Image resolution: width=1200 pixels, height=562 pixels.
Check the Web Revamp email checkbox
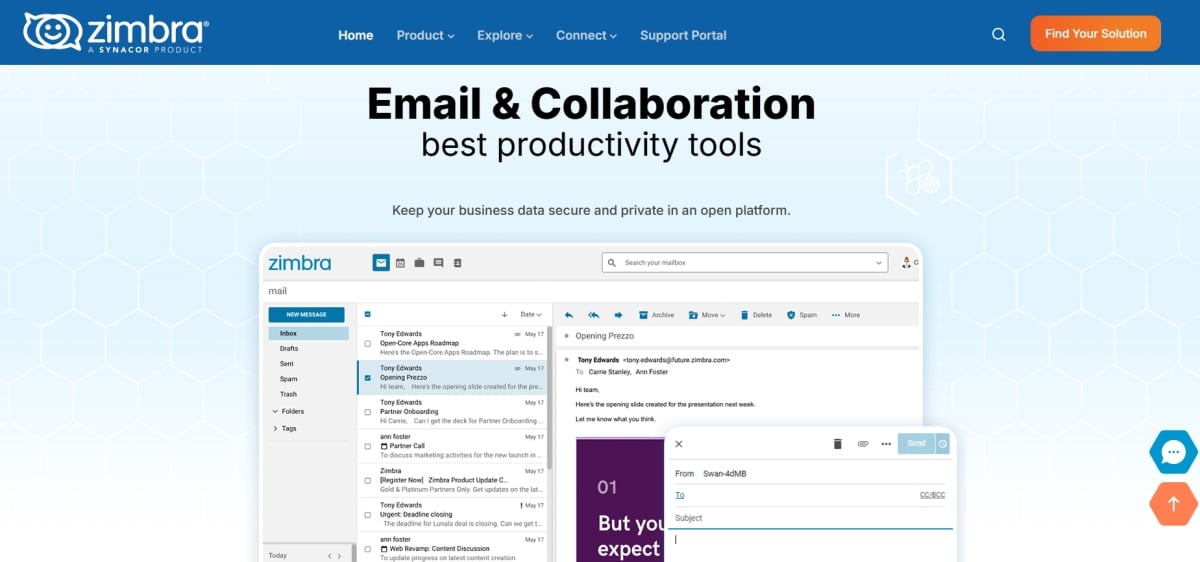[368, 548]
